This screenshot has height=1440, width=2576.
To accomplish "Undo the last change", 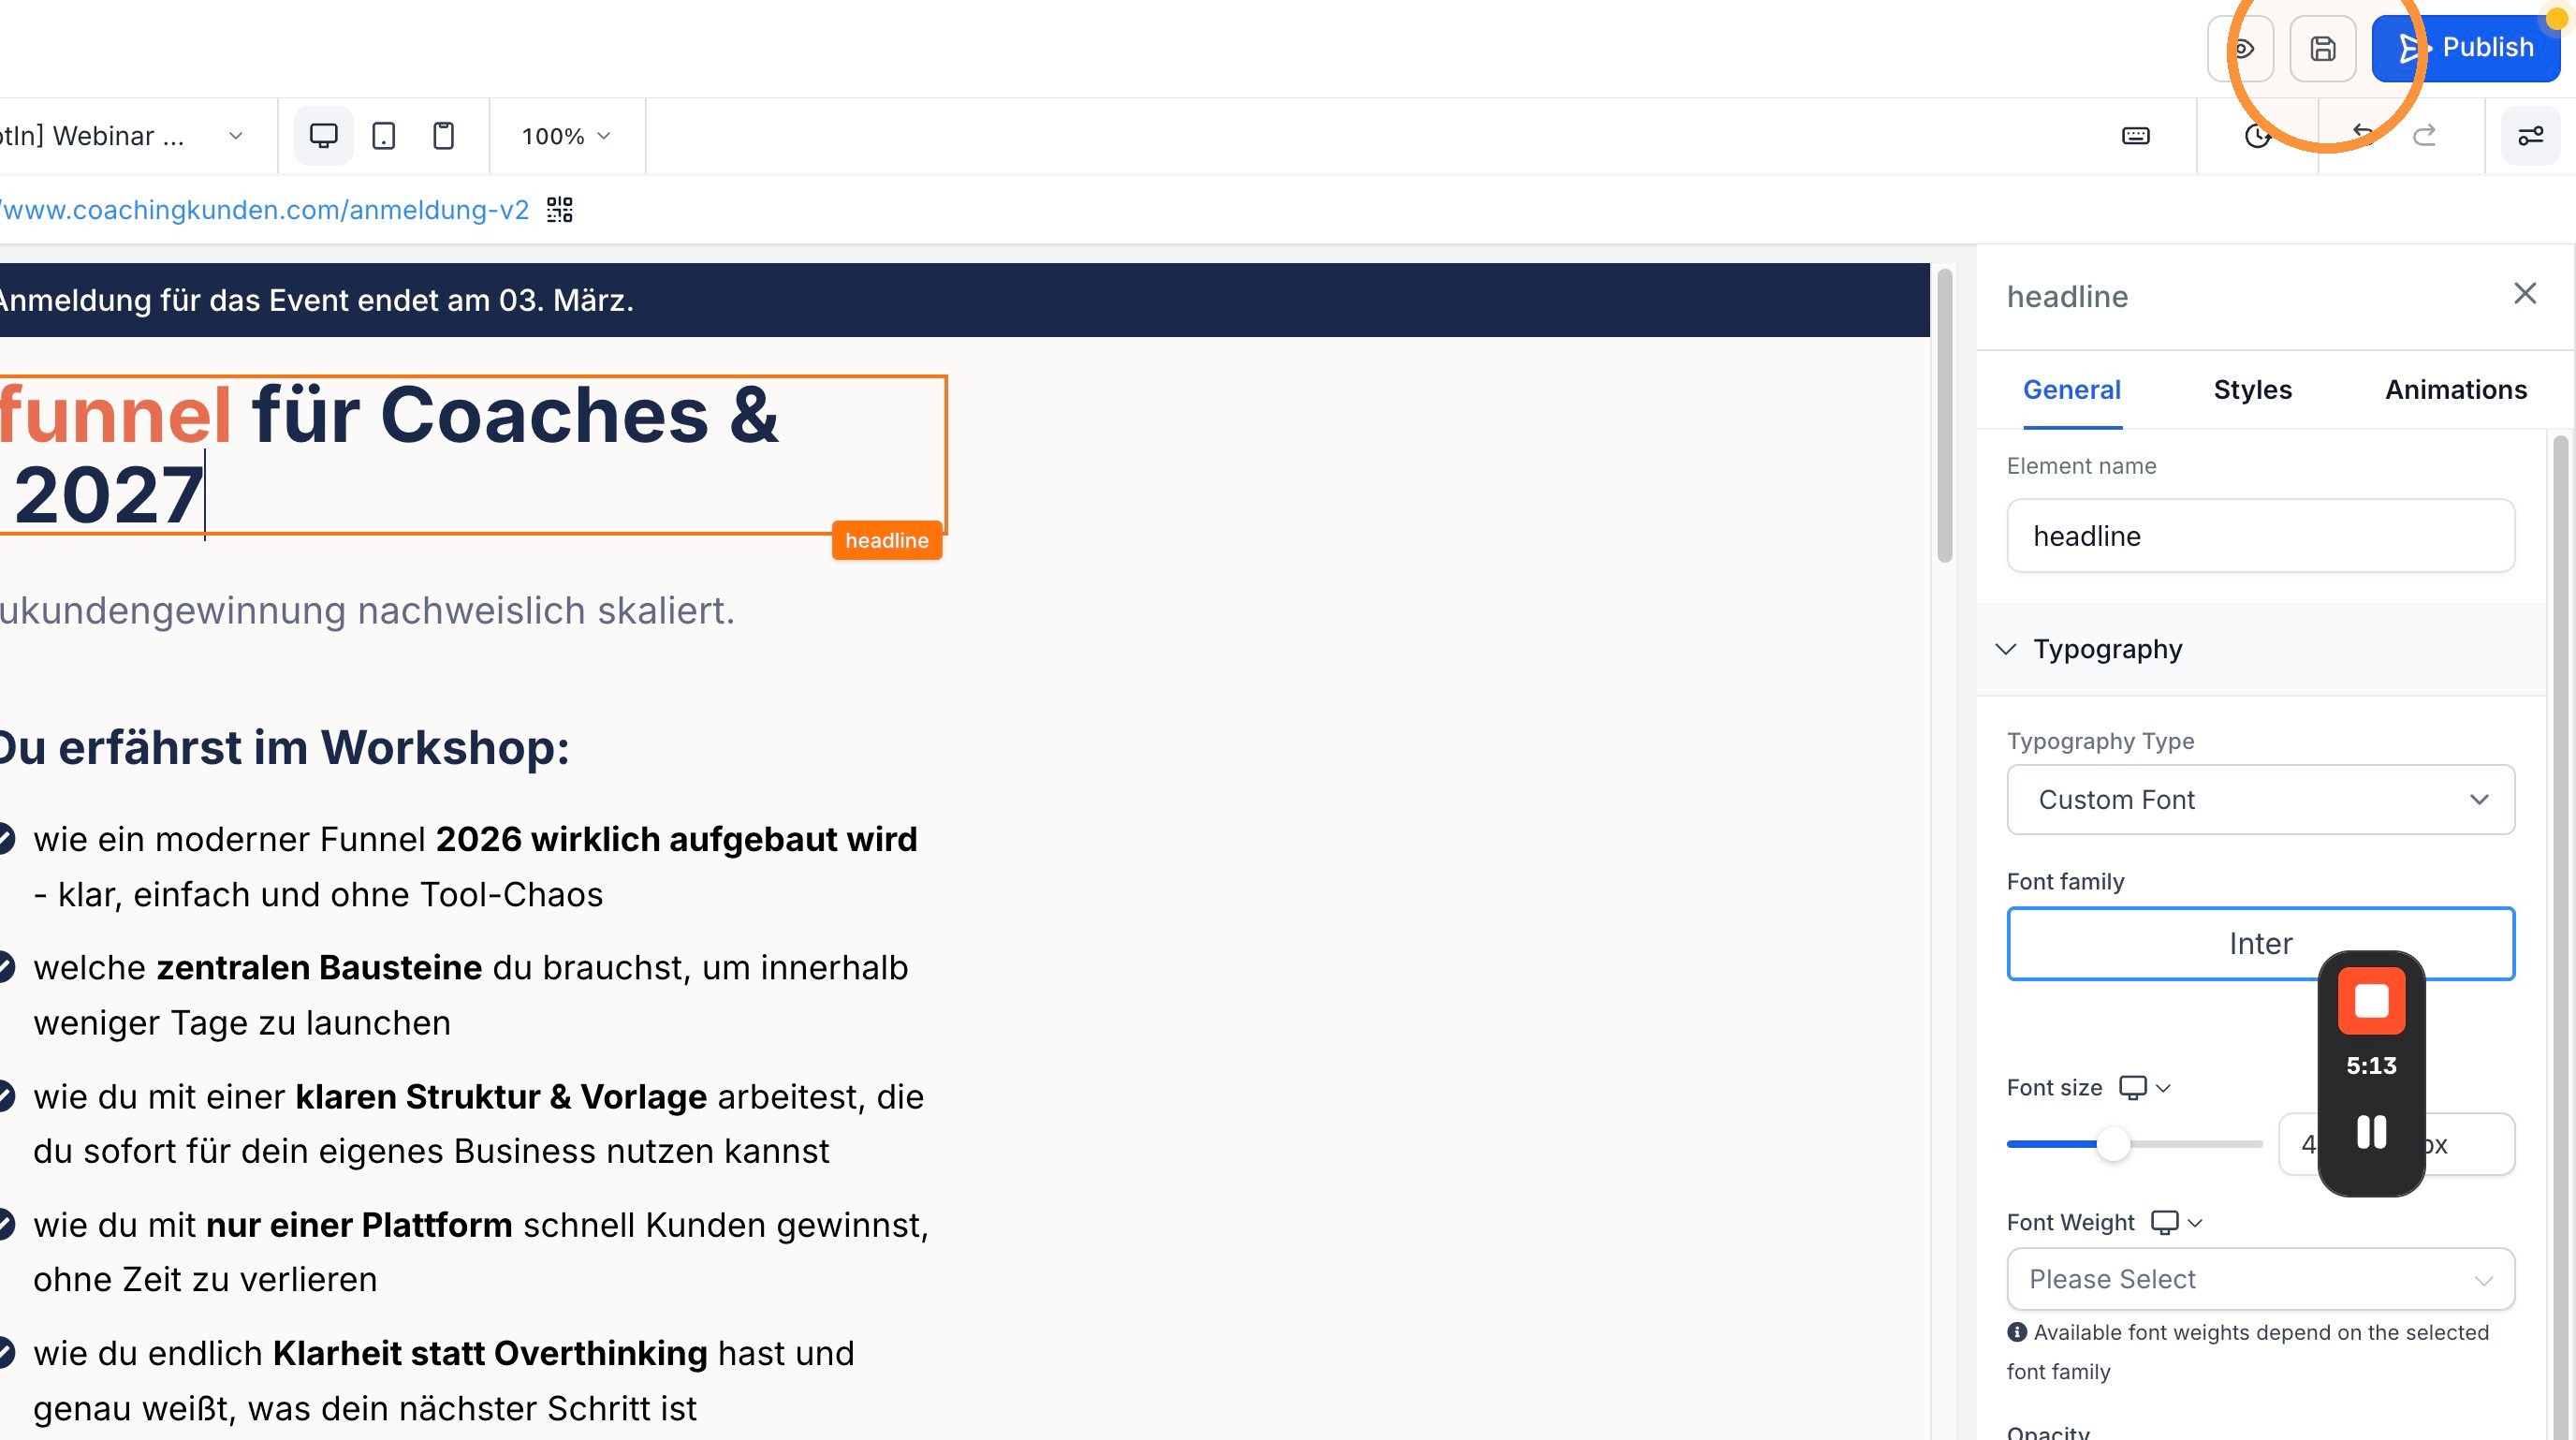I will click(2364, 134).
